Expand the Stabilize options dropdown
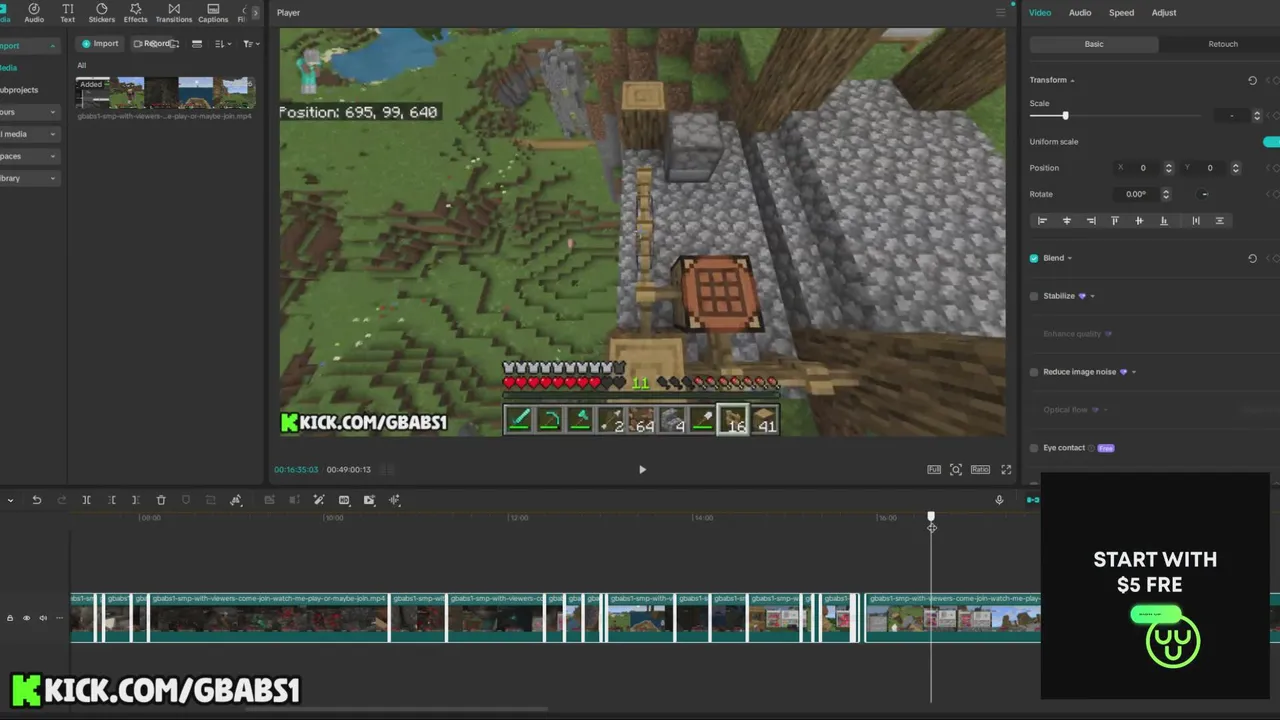1280x720 pixels. point(1092,296)
